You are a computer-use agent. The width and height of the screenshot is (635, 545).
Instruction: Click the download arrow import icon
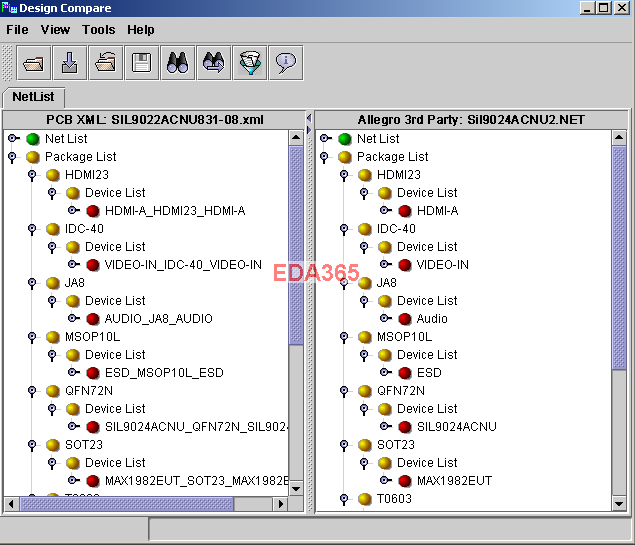[70, 63]
